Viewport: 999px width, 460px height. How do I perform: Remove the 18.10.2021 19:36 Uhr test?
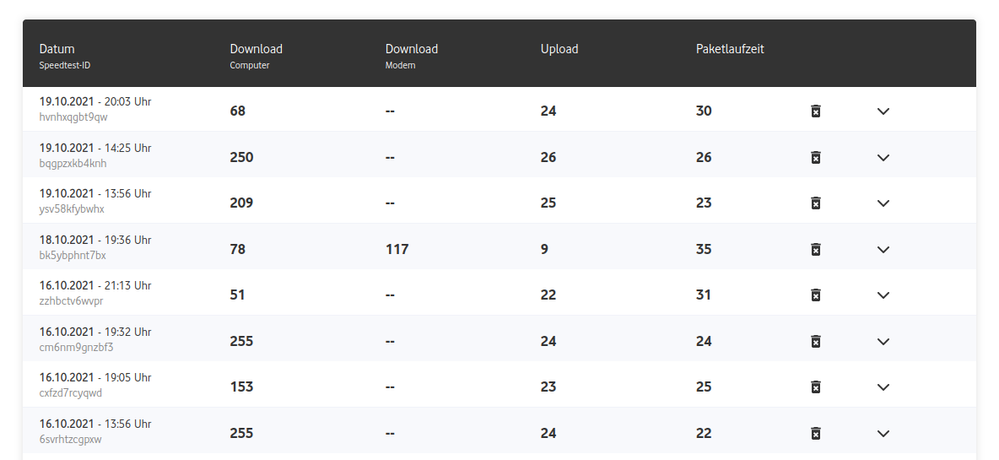[x=816, y=249]
